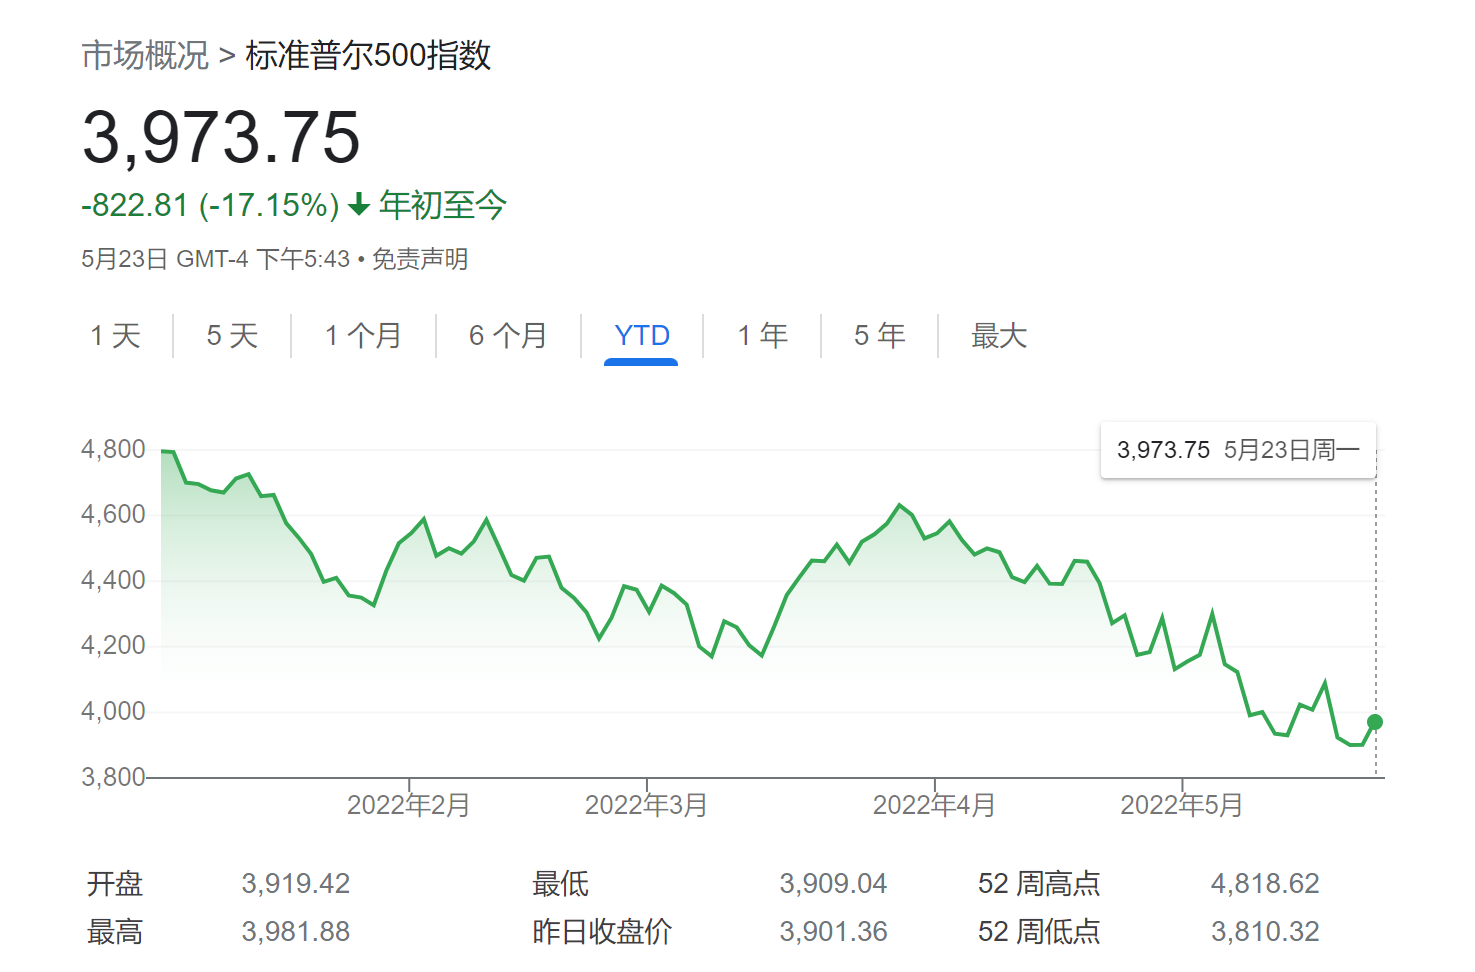
Task: Click the downward arrow icon beside -17.15%
Action: coord(358,204)
